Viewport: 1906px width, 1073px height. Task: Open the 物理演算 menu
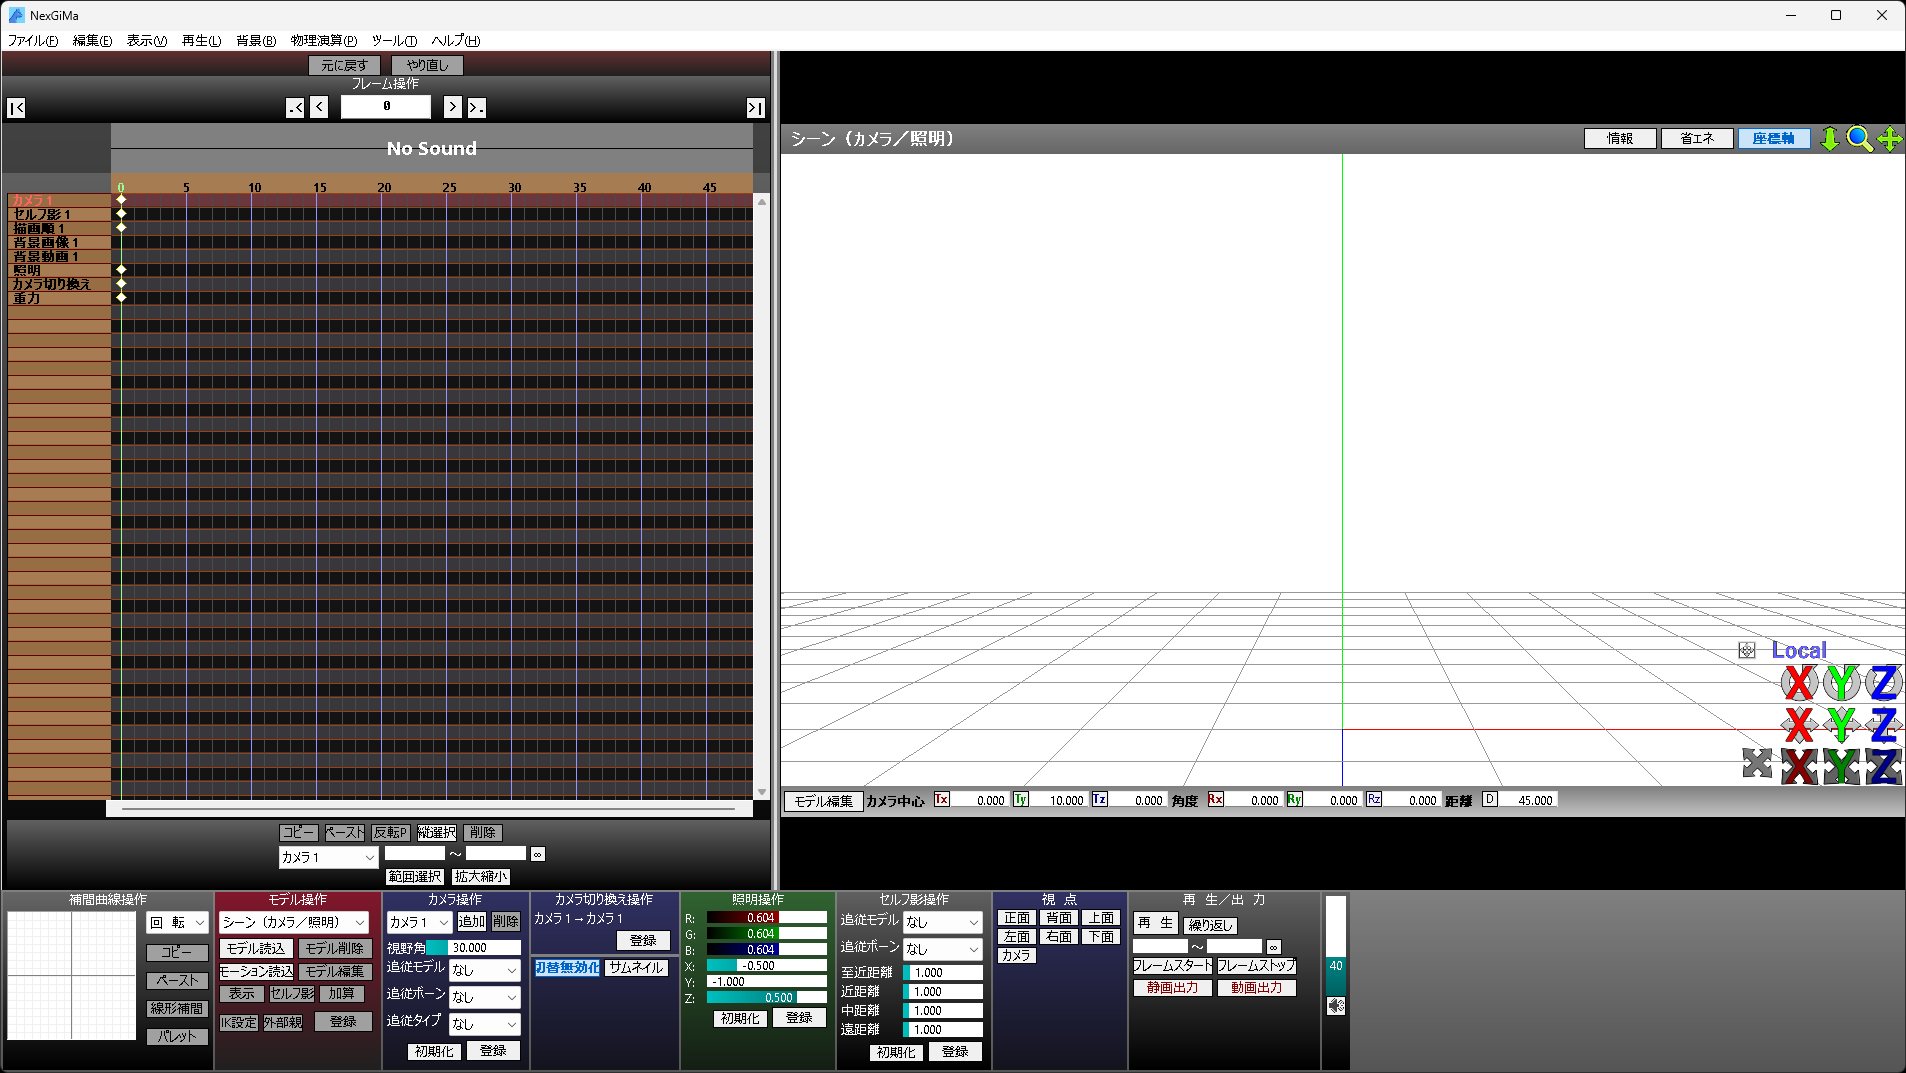(323, 41)
